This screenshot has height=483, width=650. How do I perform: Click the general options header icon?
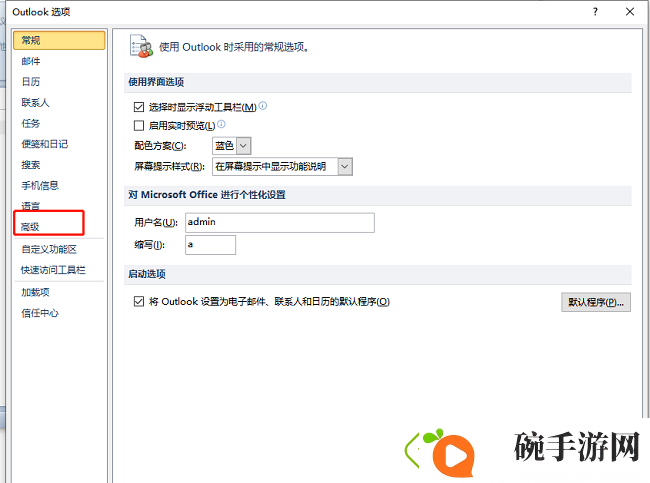click(x=141, y=46)
